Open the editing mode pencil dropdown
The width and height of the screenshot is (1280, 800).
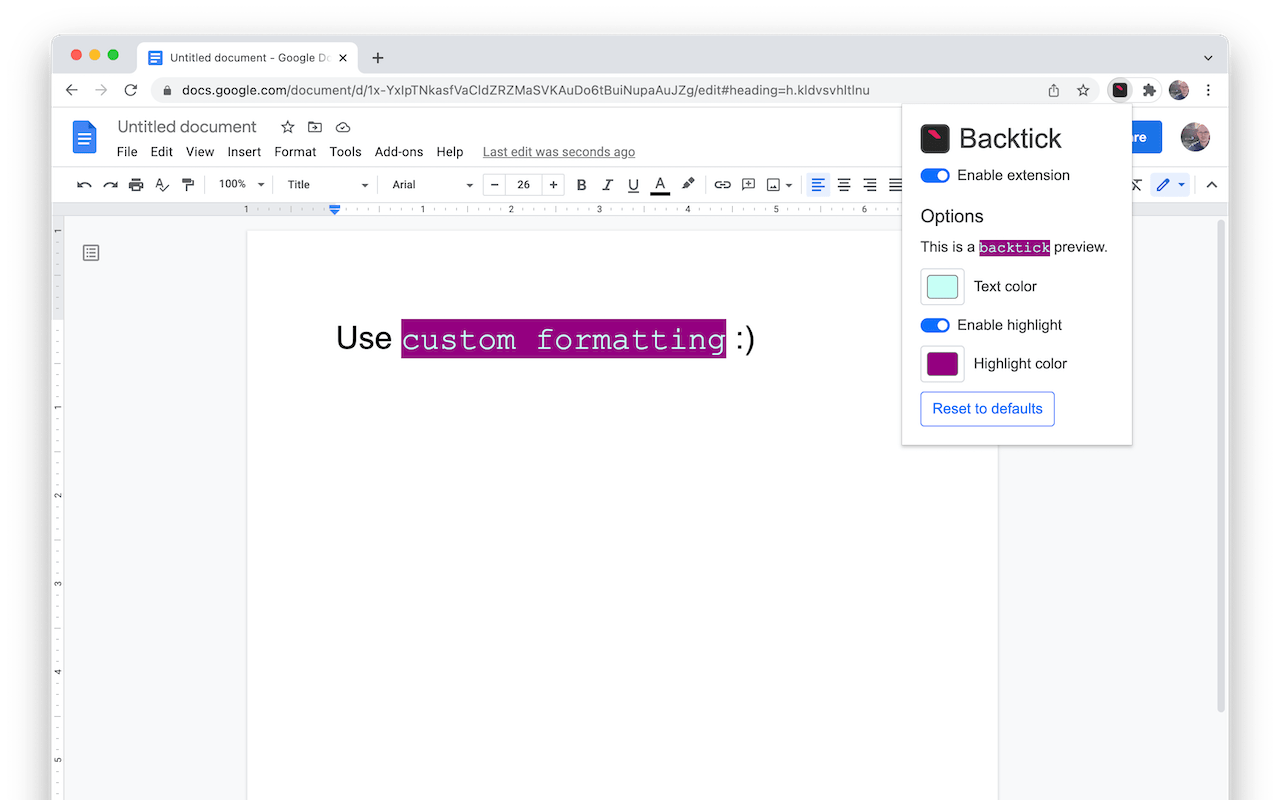coord(1170,185)
